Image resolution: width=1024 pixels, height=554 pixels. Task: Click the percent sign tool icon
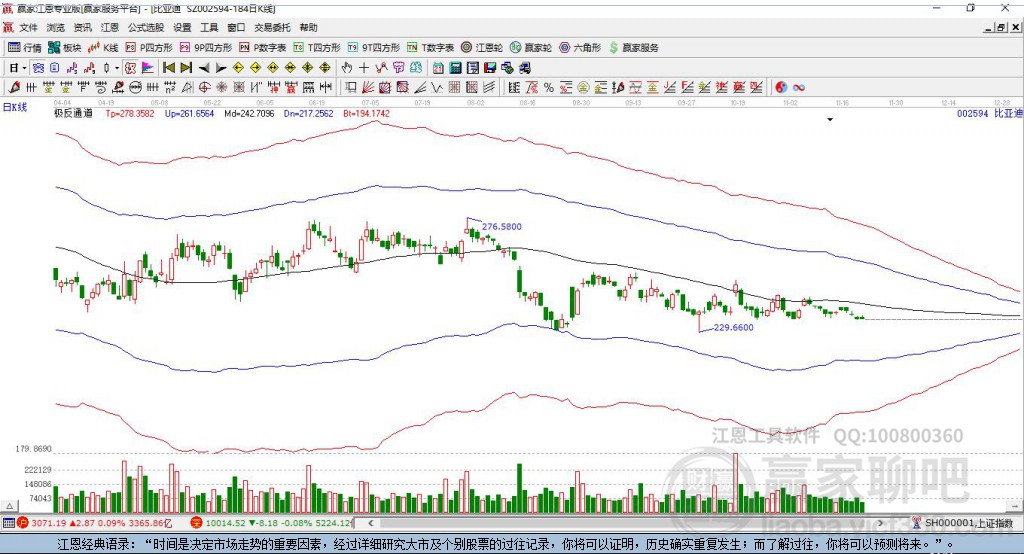pos(549,87)
